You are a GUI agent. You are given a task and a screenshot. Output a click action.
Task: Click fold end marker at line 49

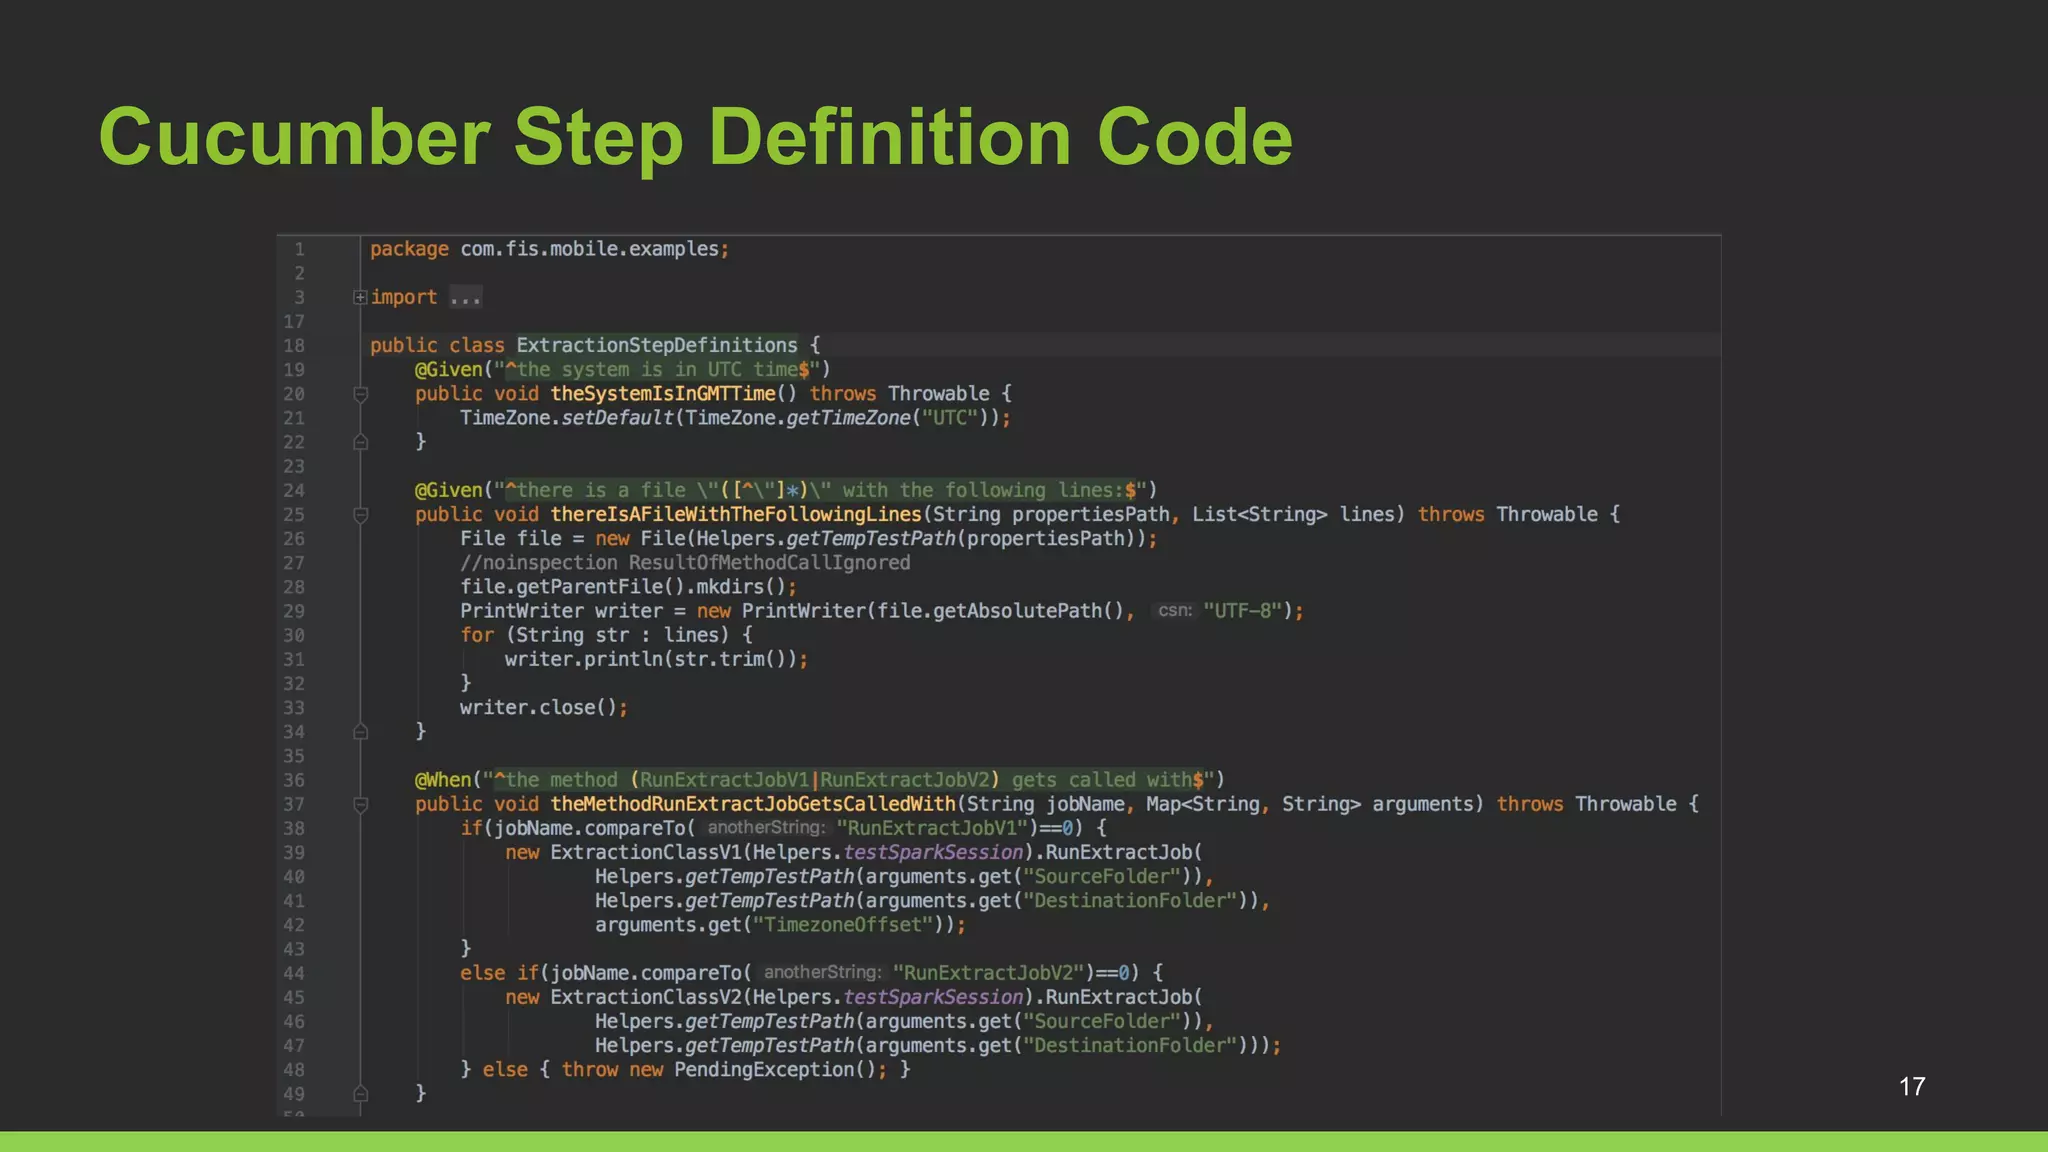361,1094
